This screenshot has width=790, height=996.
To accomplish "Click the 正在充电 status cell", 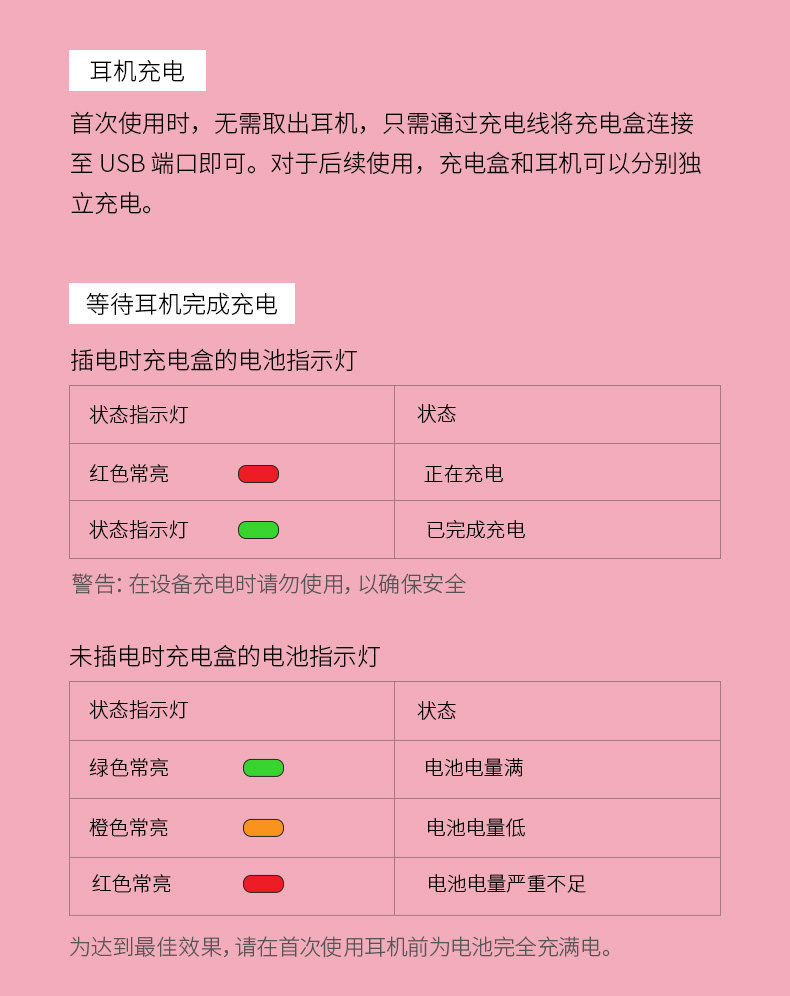I will 463,474.
